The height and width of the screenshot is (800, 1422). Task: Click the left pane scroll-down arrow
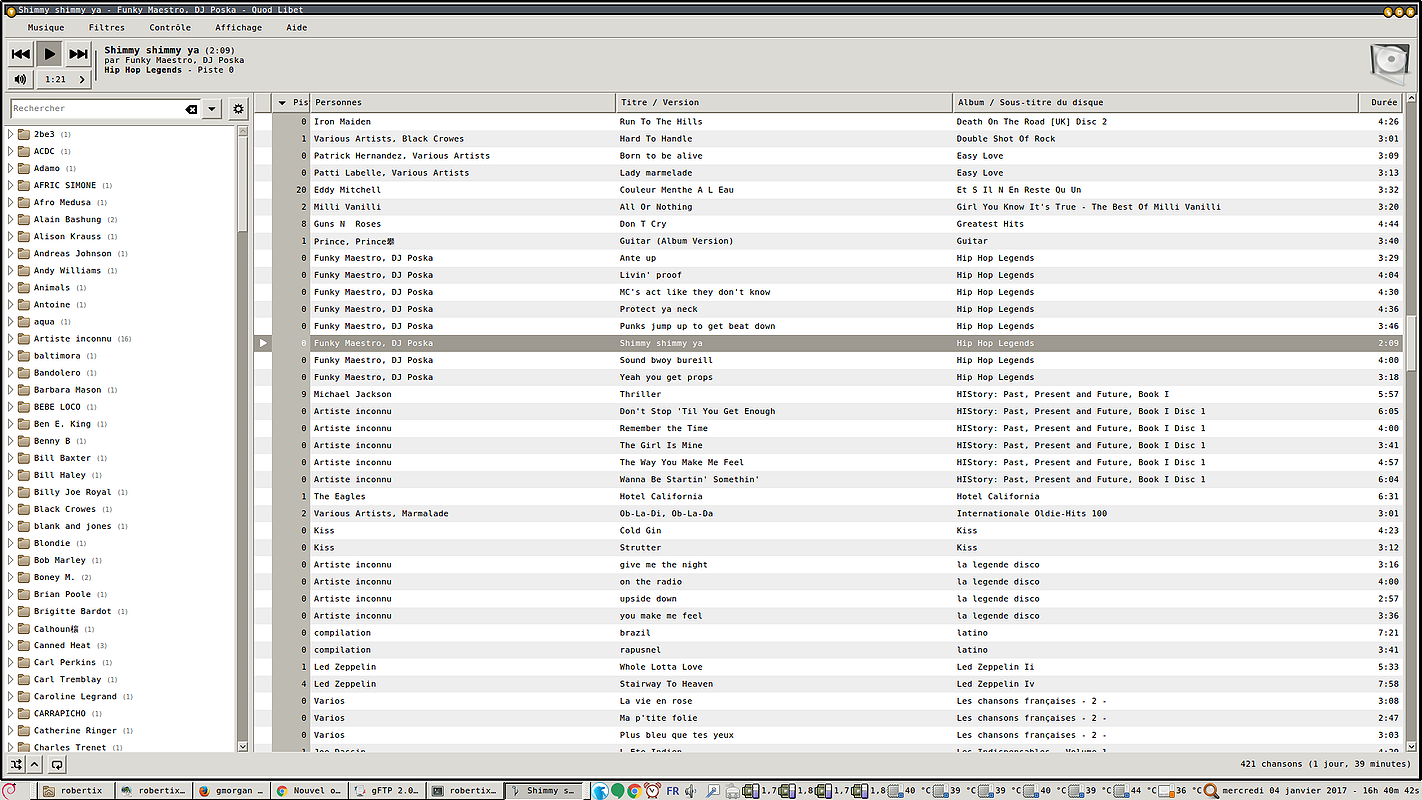click(x=243, y=746)
